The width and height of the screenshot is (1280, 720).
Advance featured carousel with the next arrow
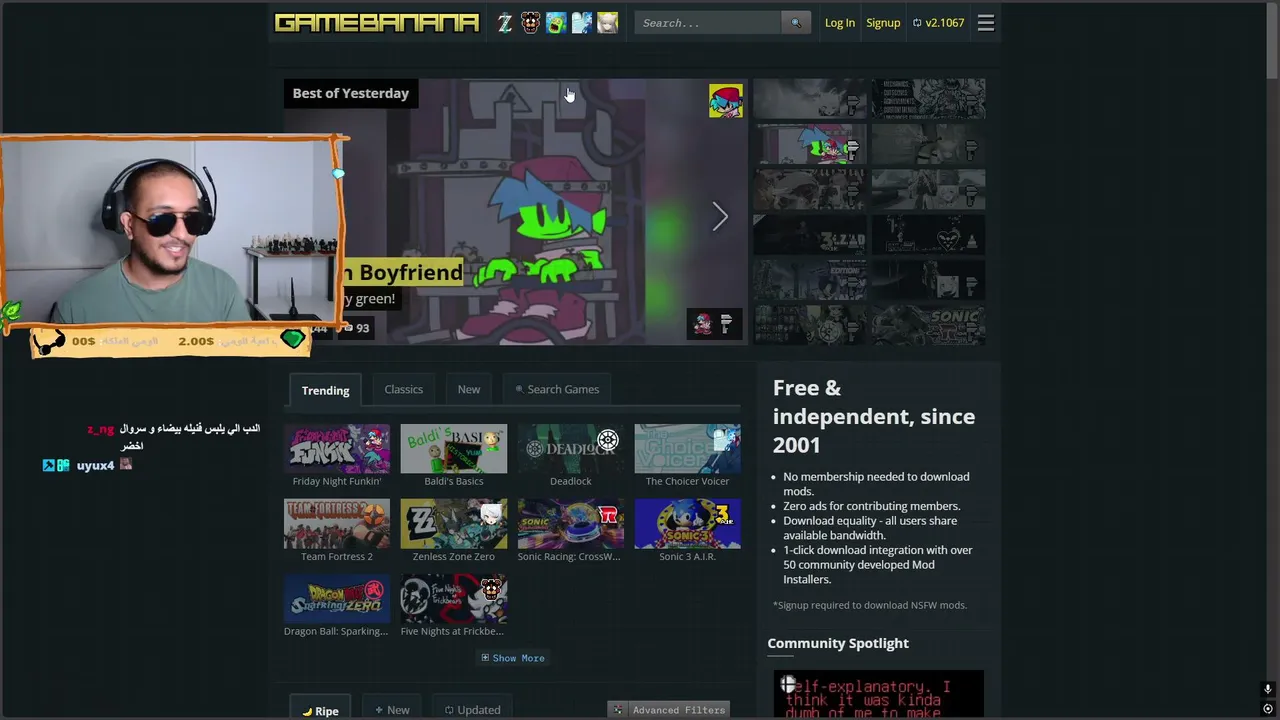tap(720, 216)
